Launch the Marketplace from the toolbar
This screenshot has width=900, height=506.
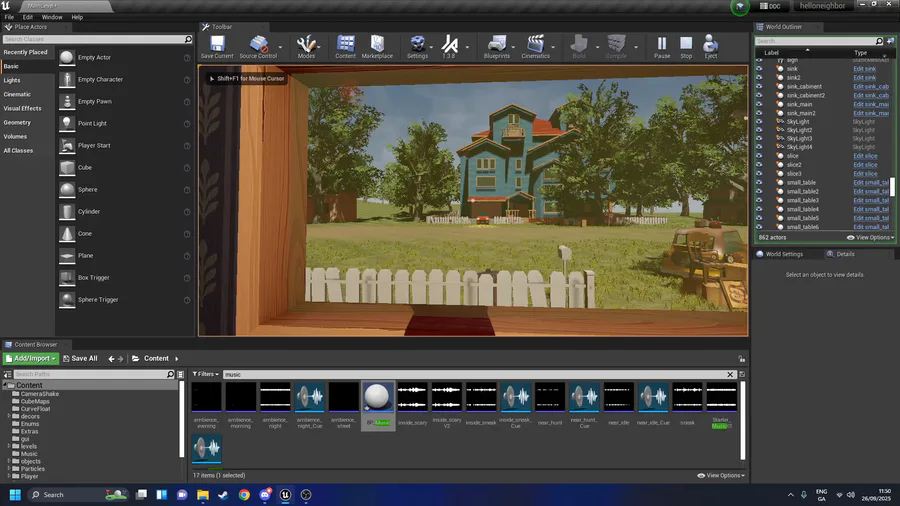(x=377, y=44)
